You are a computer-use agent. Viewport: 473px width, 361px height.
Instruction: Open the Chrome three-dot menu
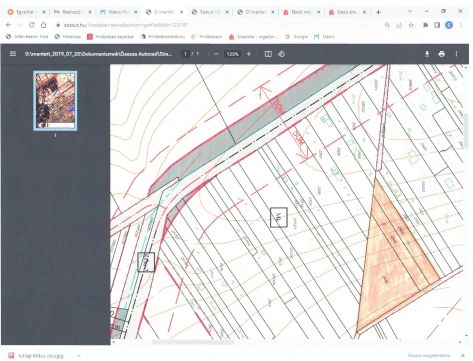[461, 25]
